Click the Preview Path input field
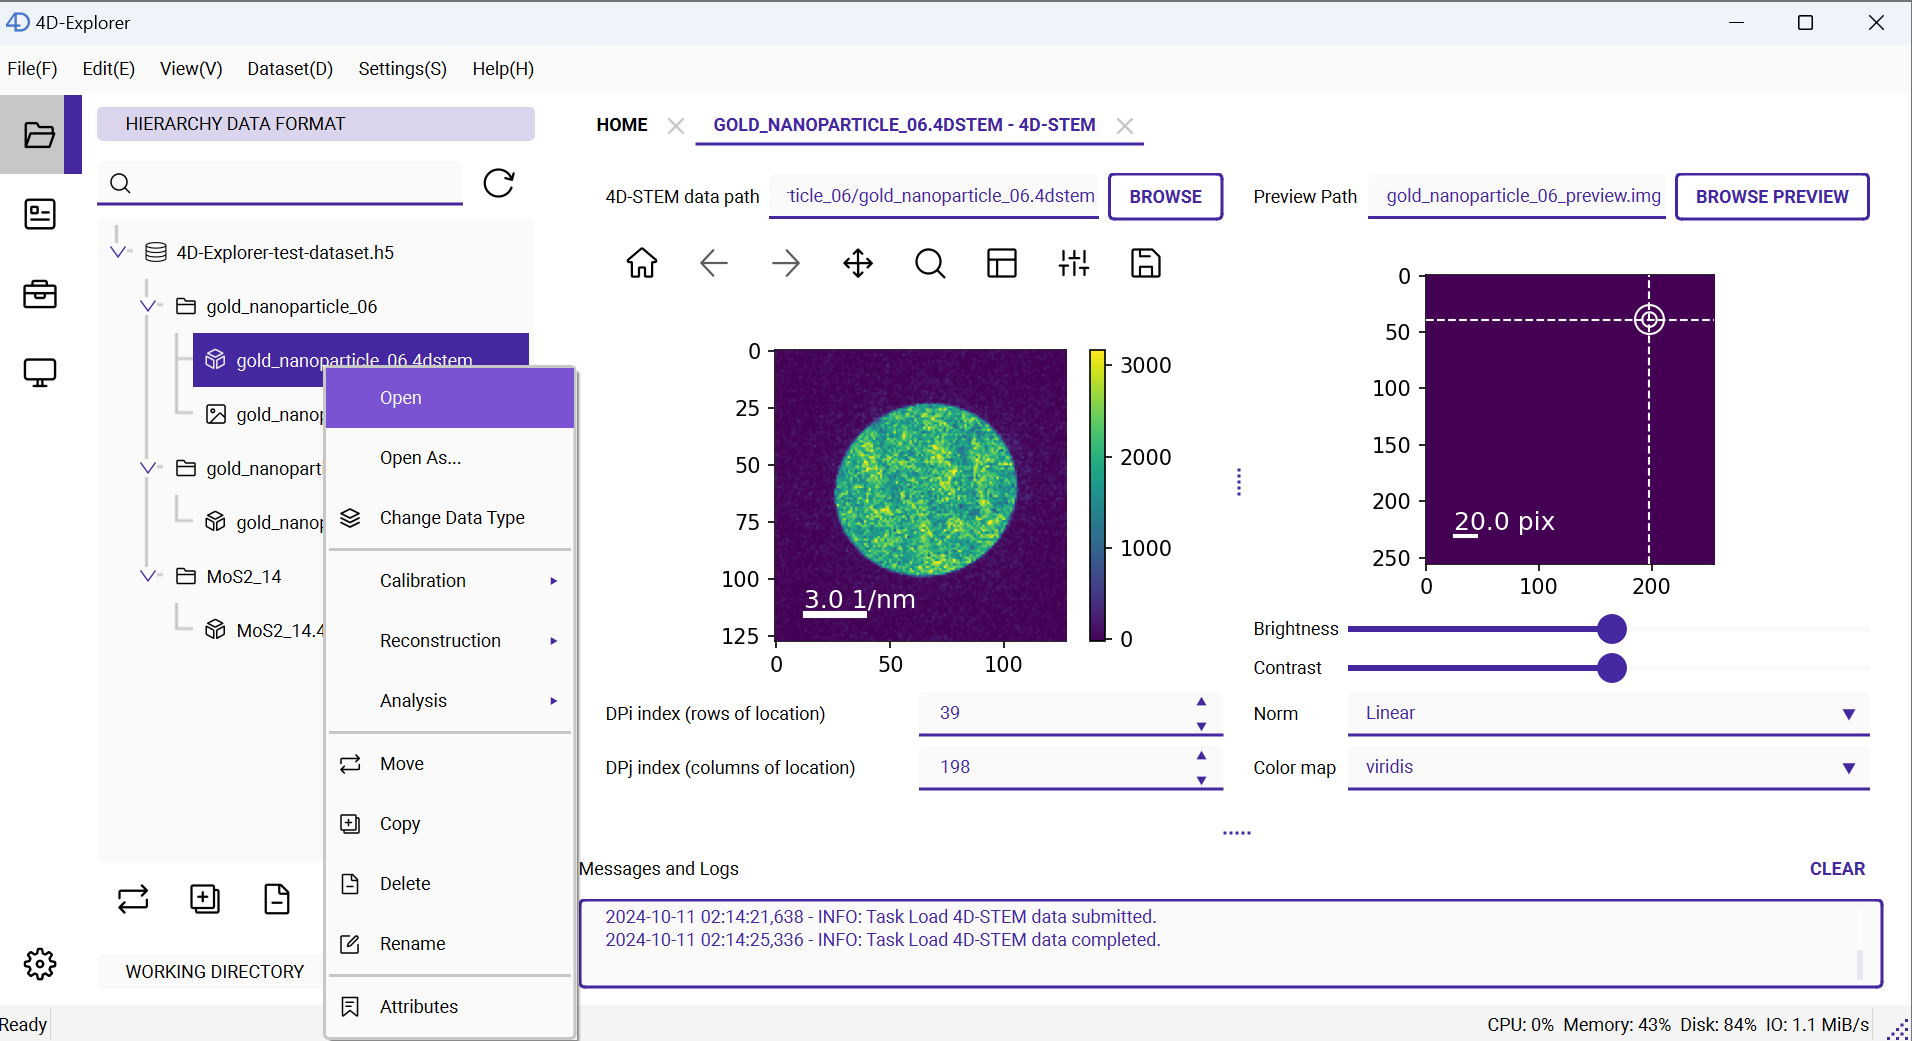The height and width of the screenshot is (1041, 1912). pyautogui.click(x=1517, y=196)
